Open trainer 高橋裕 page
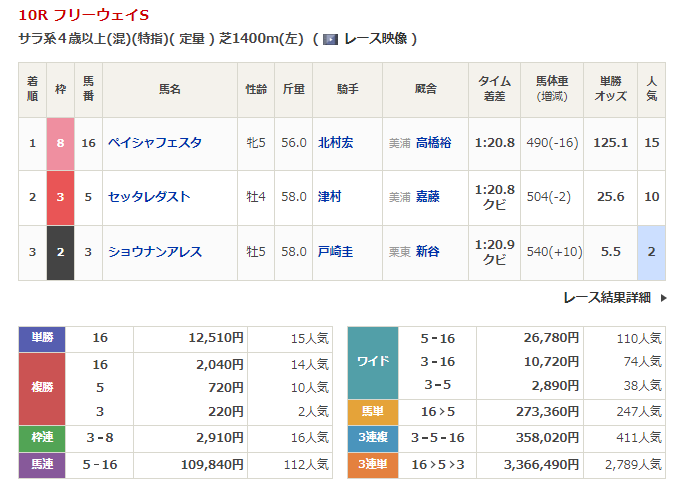The image size is (685, 485). pos(433,143)
